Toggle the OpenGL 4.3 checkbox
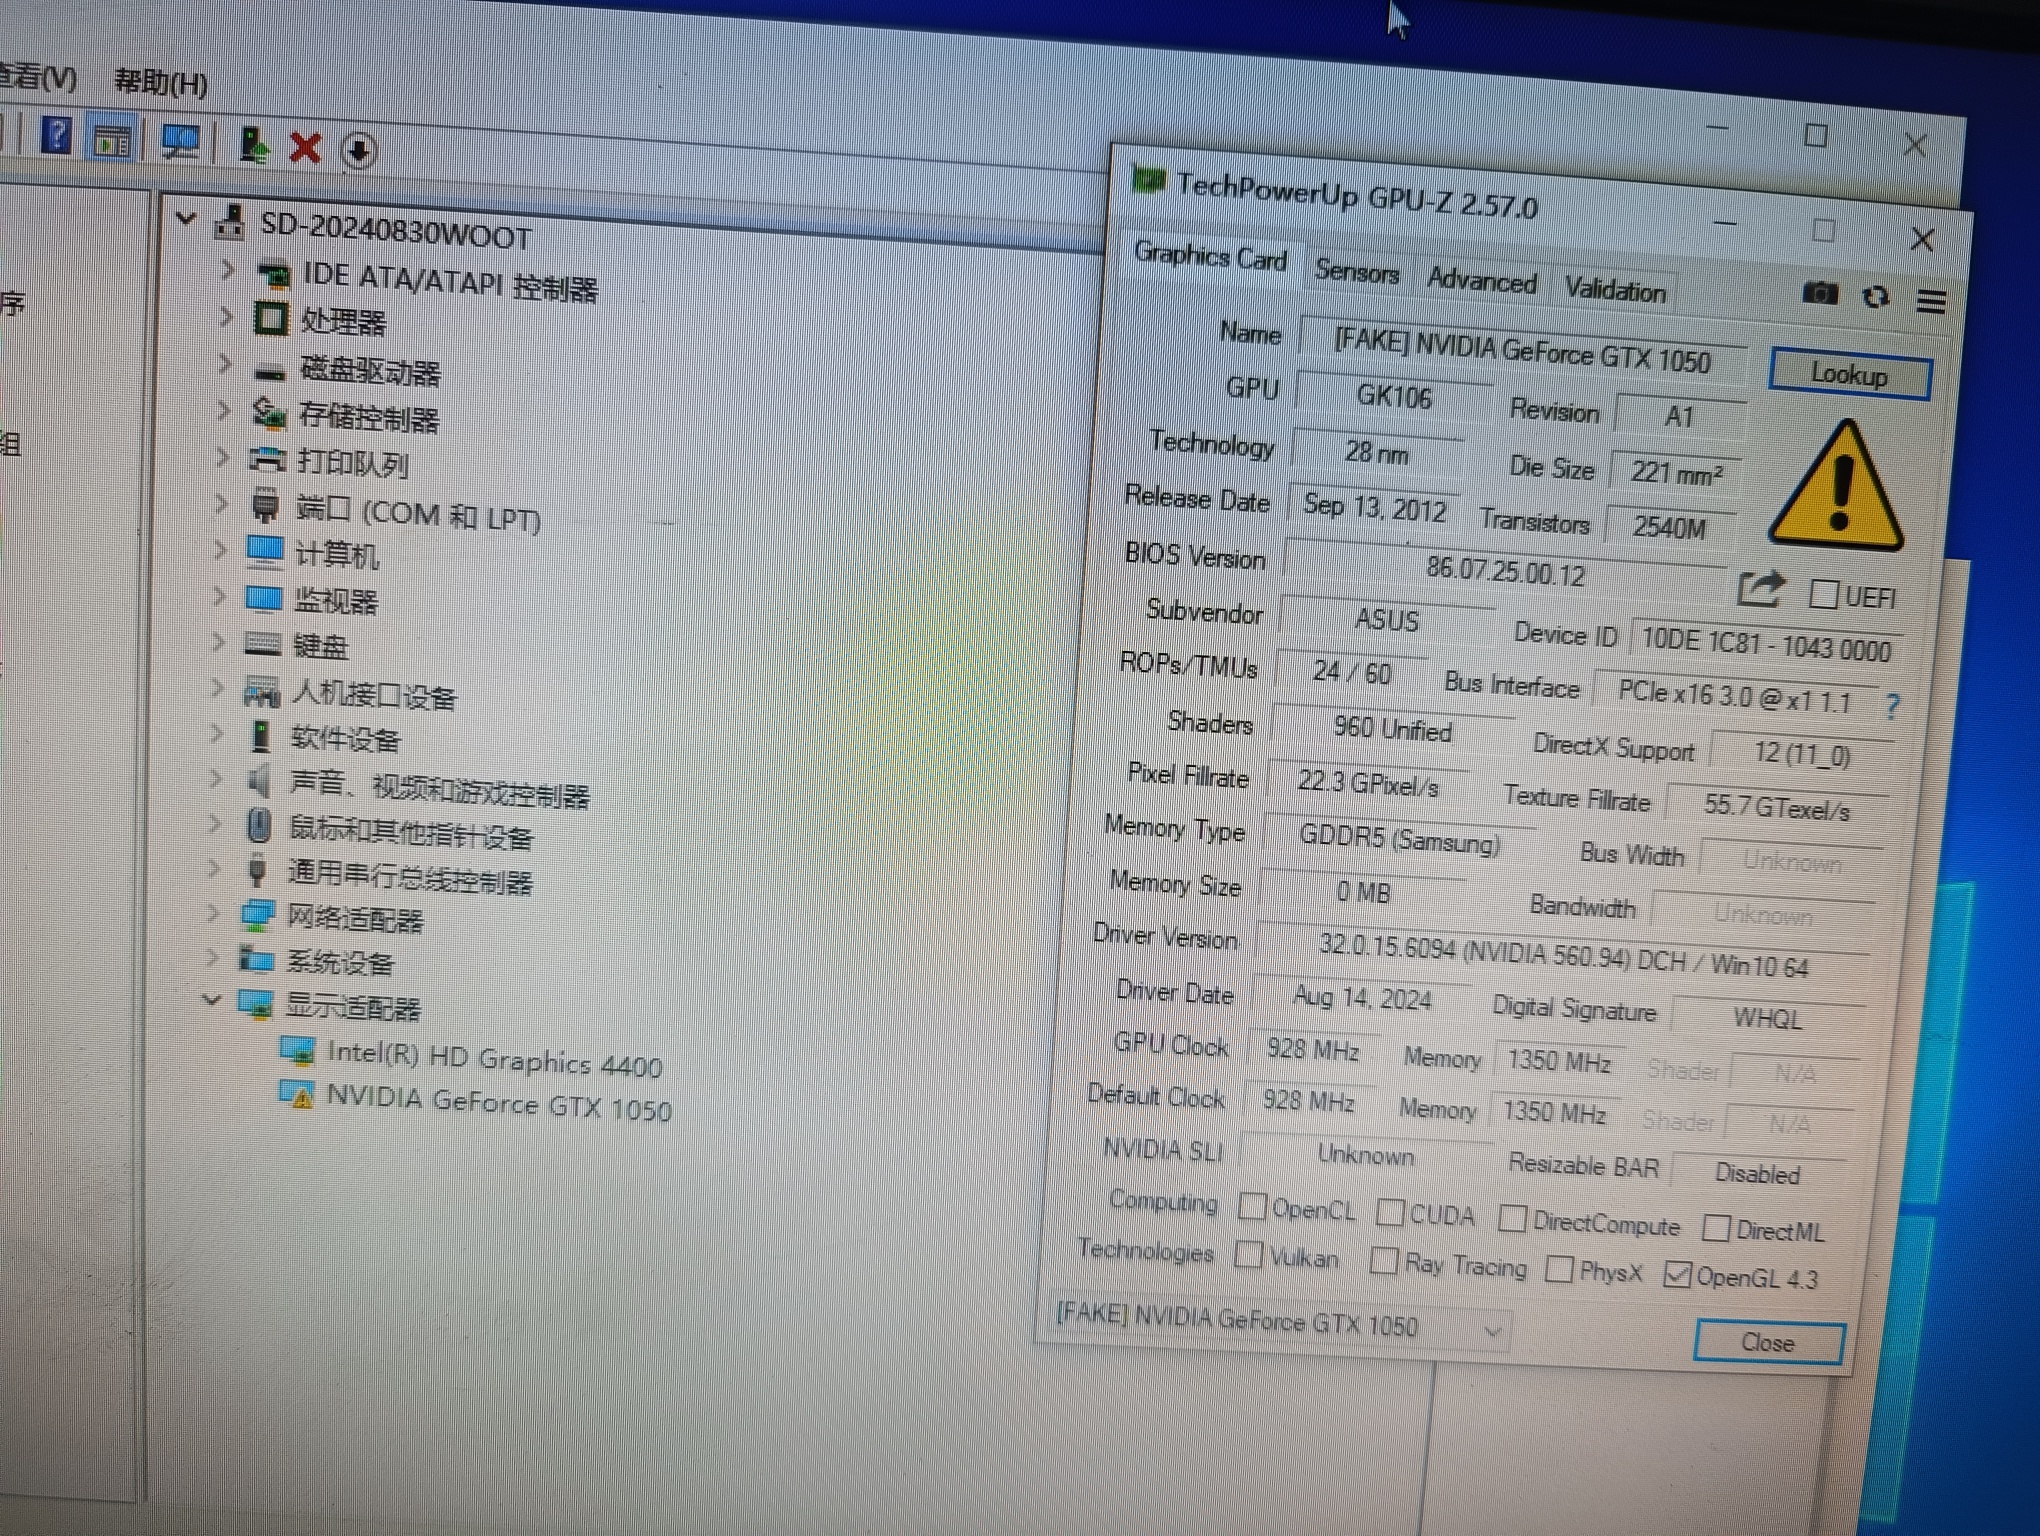The width and height of the screenshot is (2040, 1536). point(1677,1273)
